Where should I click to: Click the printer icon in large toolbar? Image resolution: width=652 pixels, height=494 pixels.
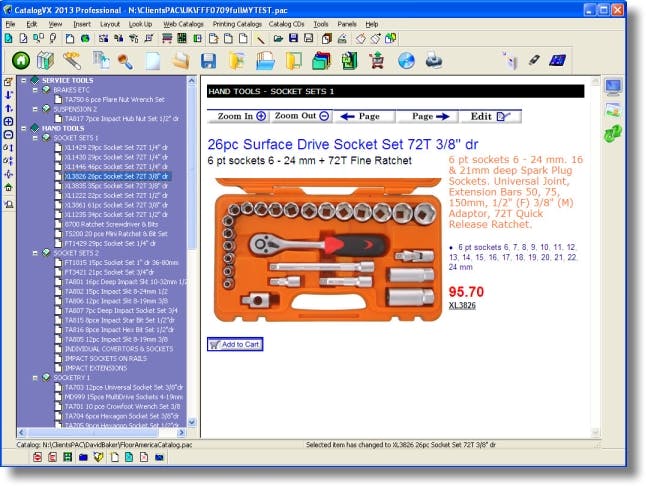point(433,60)
